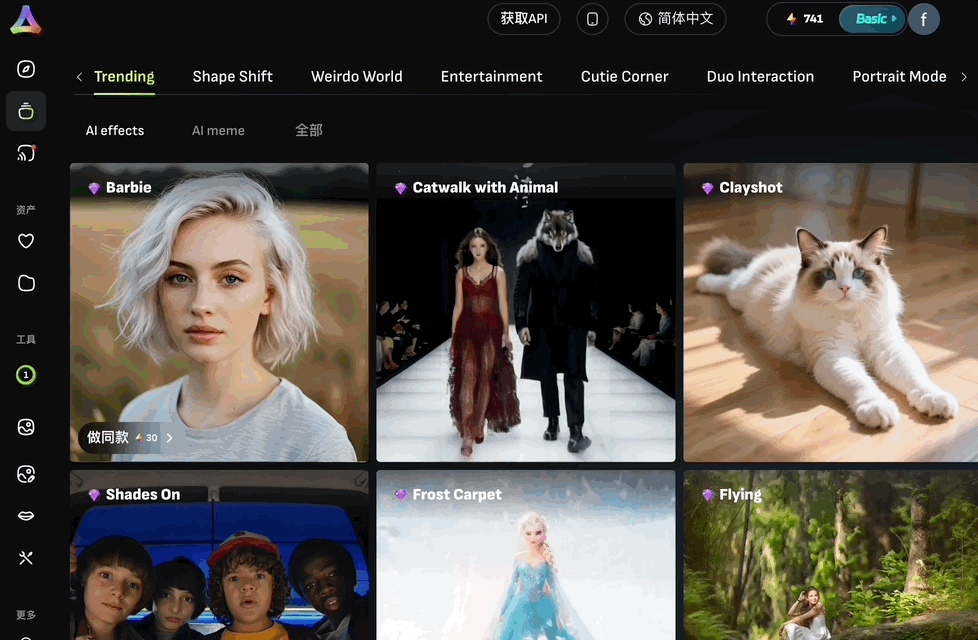Open the heart favorites icon
978x640 pixels.
click(x=26, y=241)
